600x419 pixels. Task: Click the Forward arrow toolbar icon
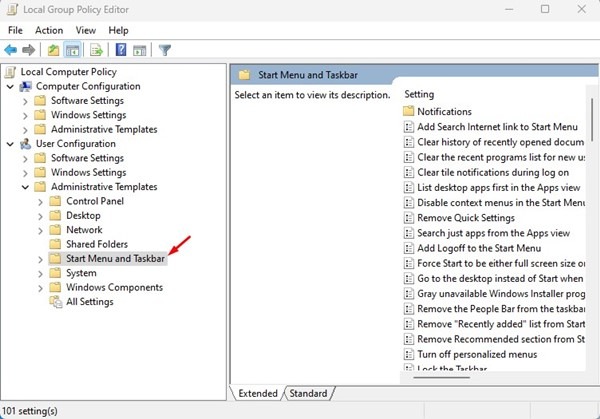coord(29,49)
